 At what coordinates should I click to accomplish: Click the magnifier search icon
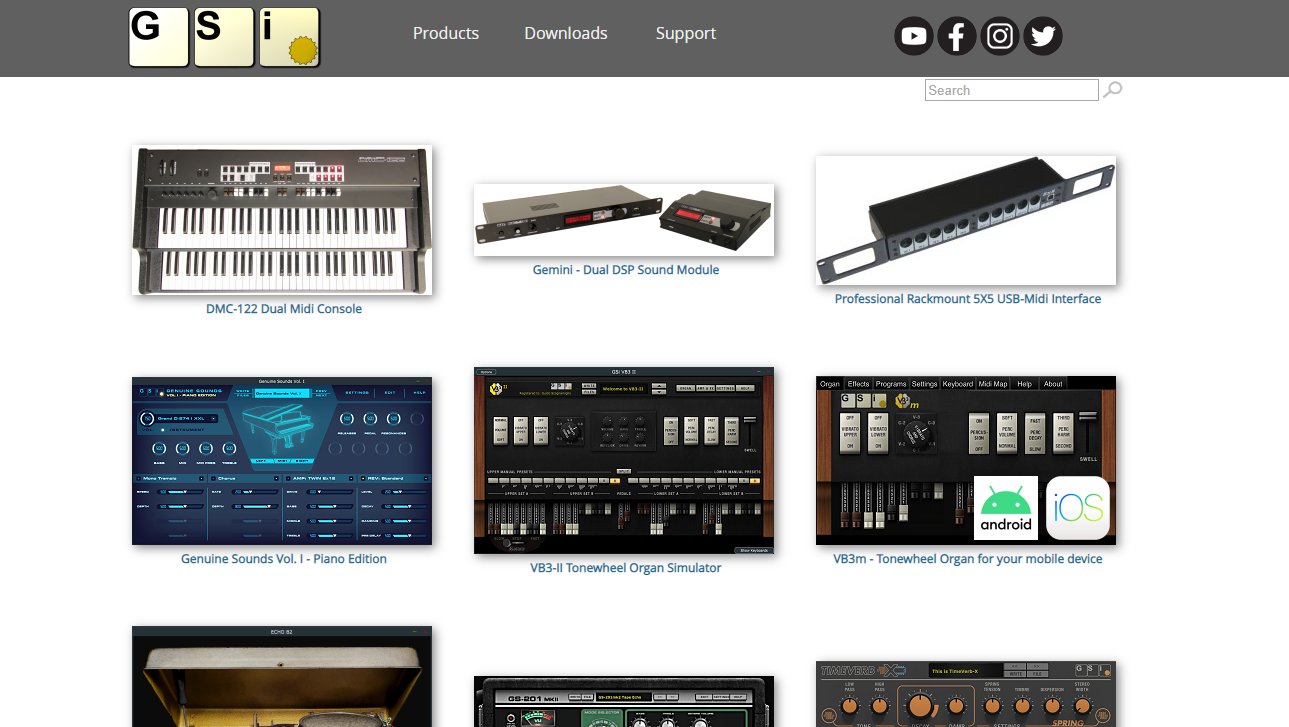tap(1112, 90)
